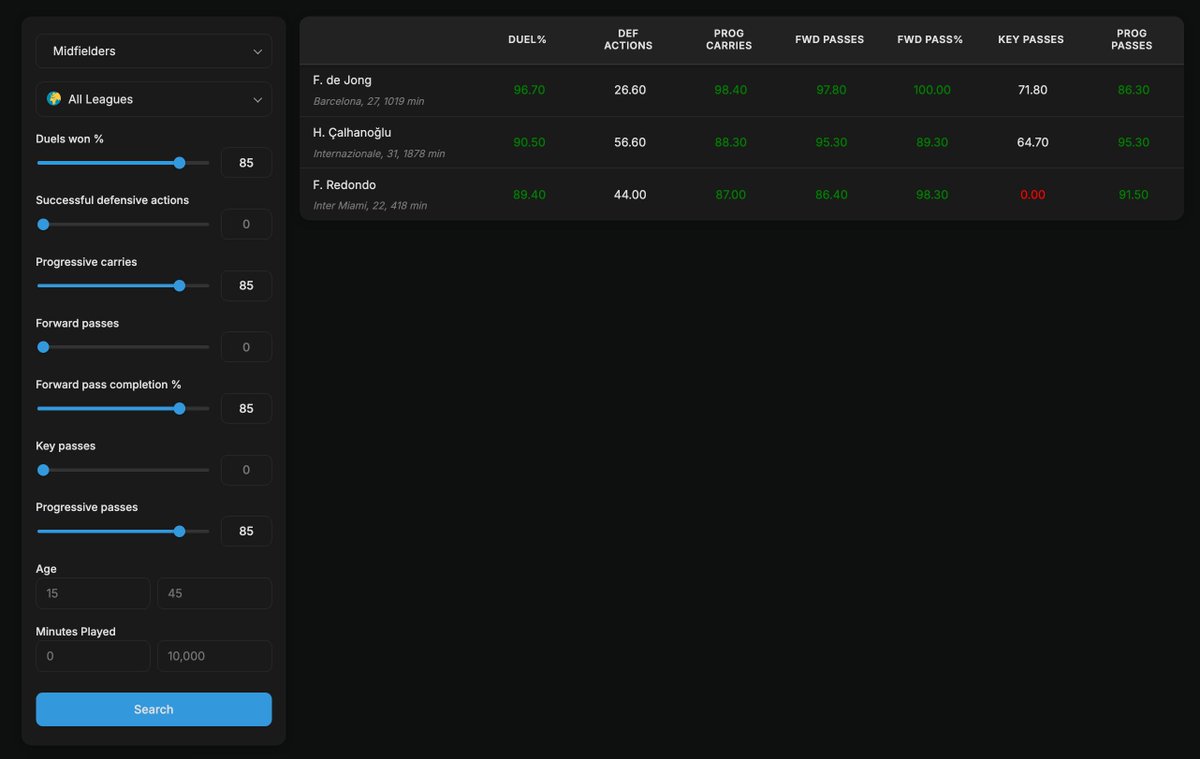Sort by the FWD PASS% column header
1200x759 pixels.
[x=930, y=40]
